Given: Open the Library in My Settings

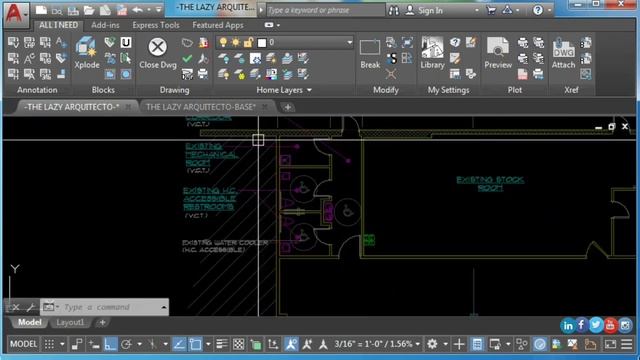Looking at the screenshot, I should [x=432, y=53].
